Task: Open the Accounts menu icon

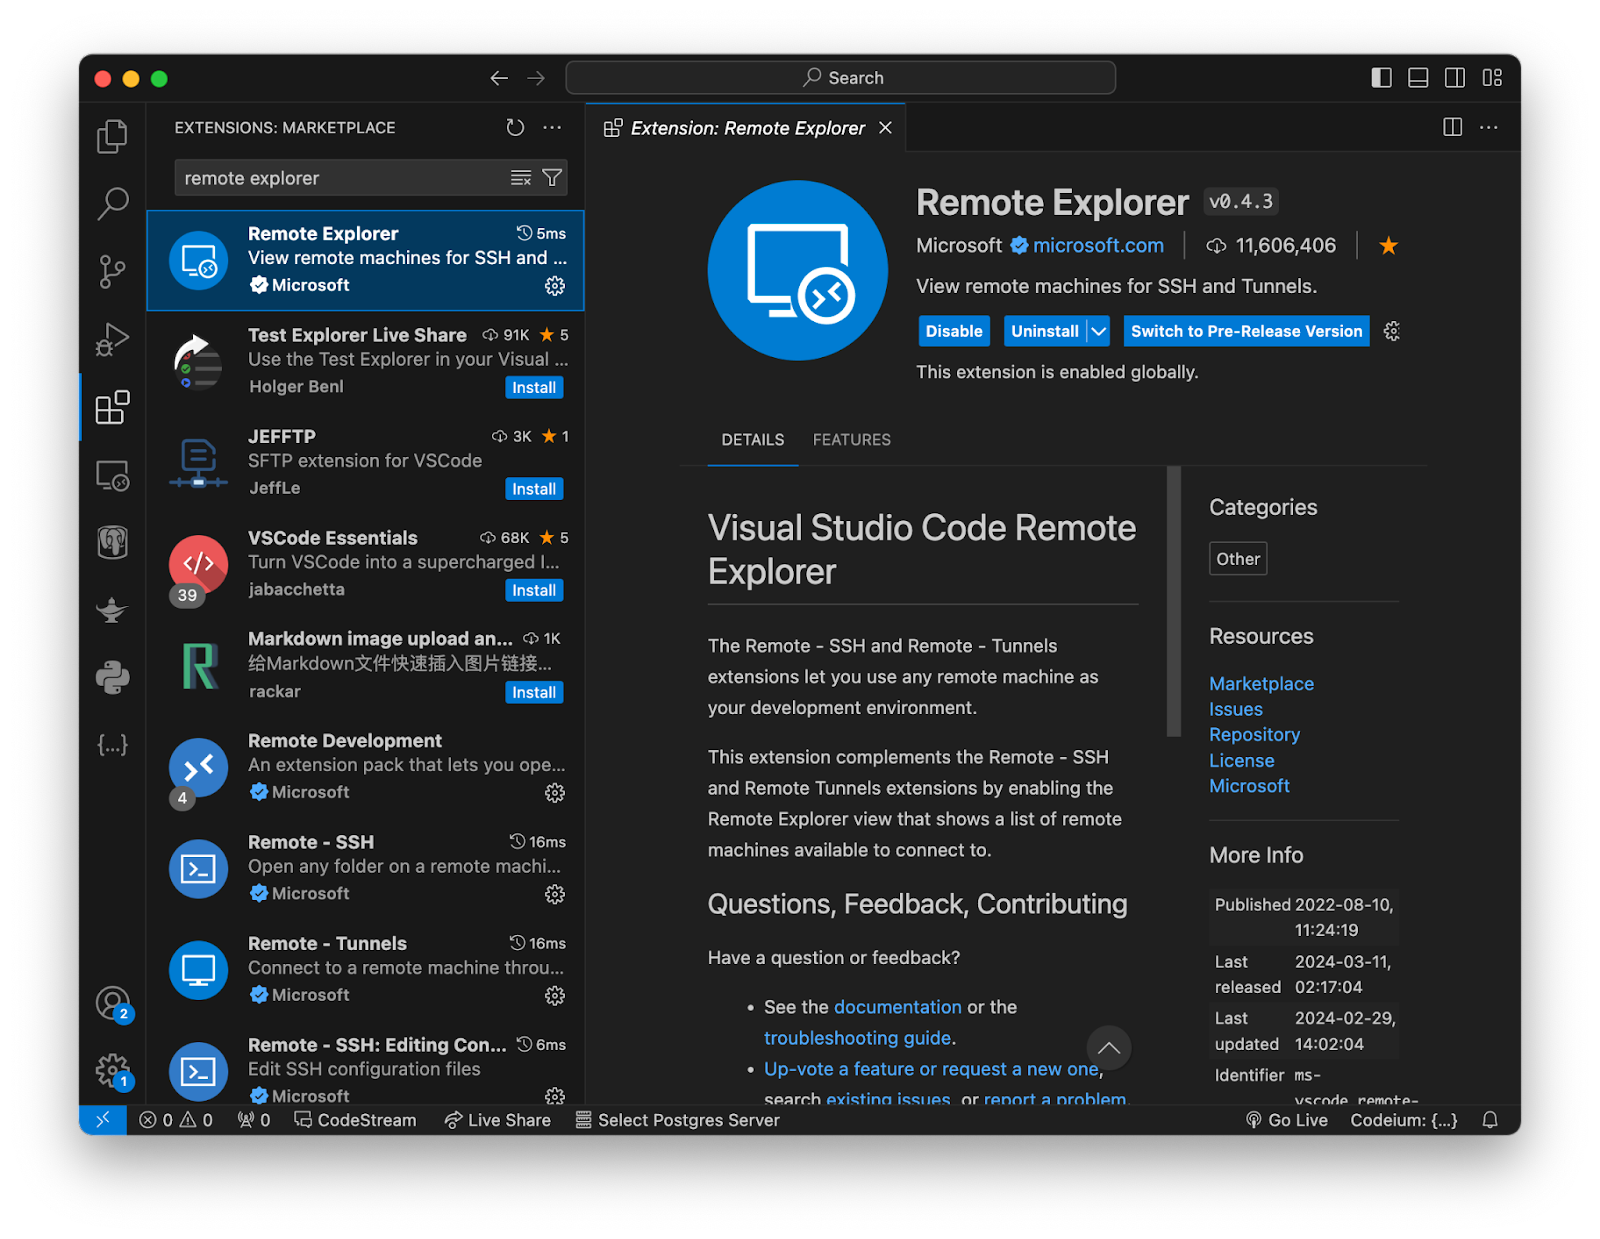Action: [x=112, y=1002]
